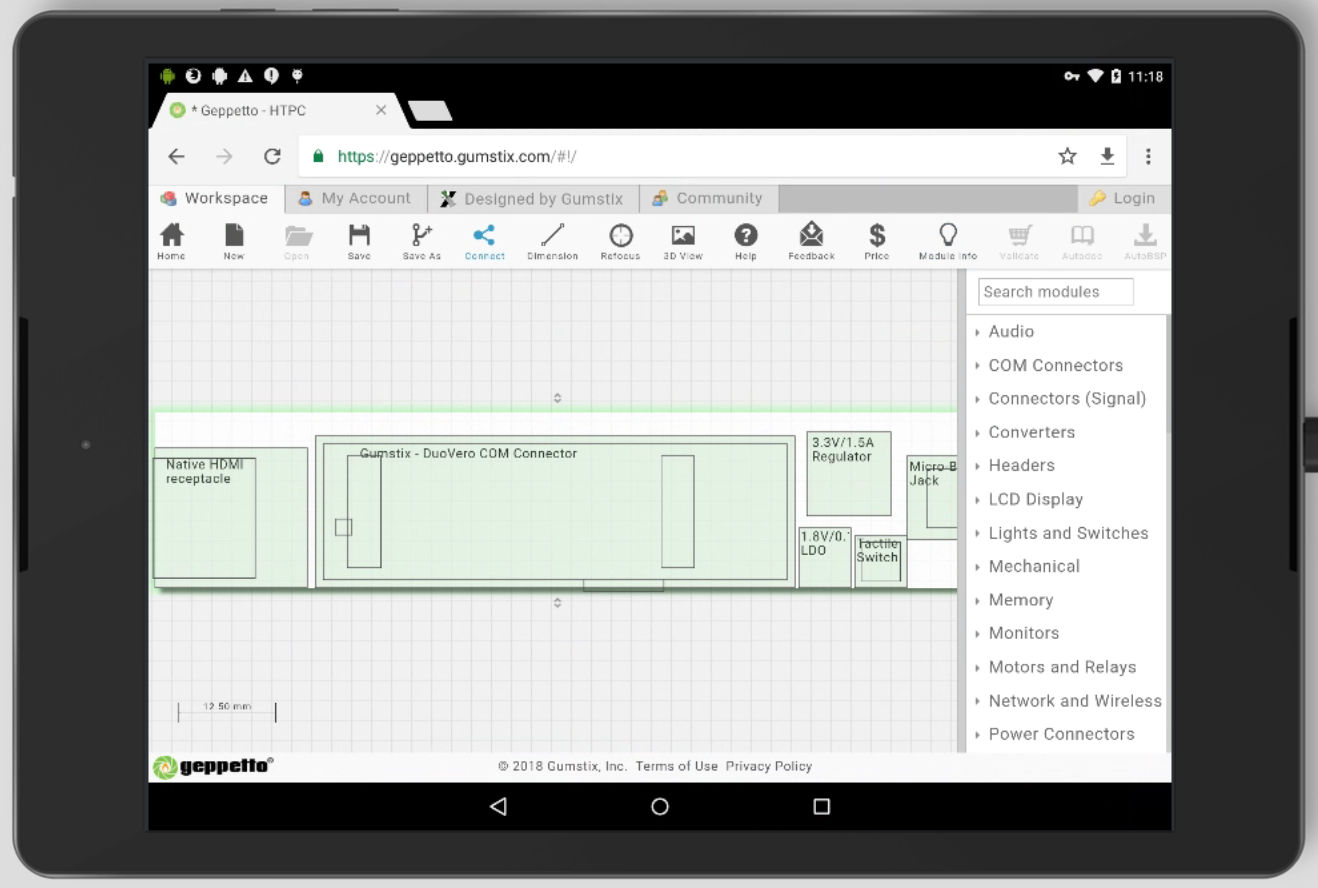
Task: Expand Connectors (Signal) category
Action: [x=1066, y=398]
